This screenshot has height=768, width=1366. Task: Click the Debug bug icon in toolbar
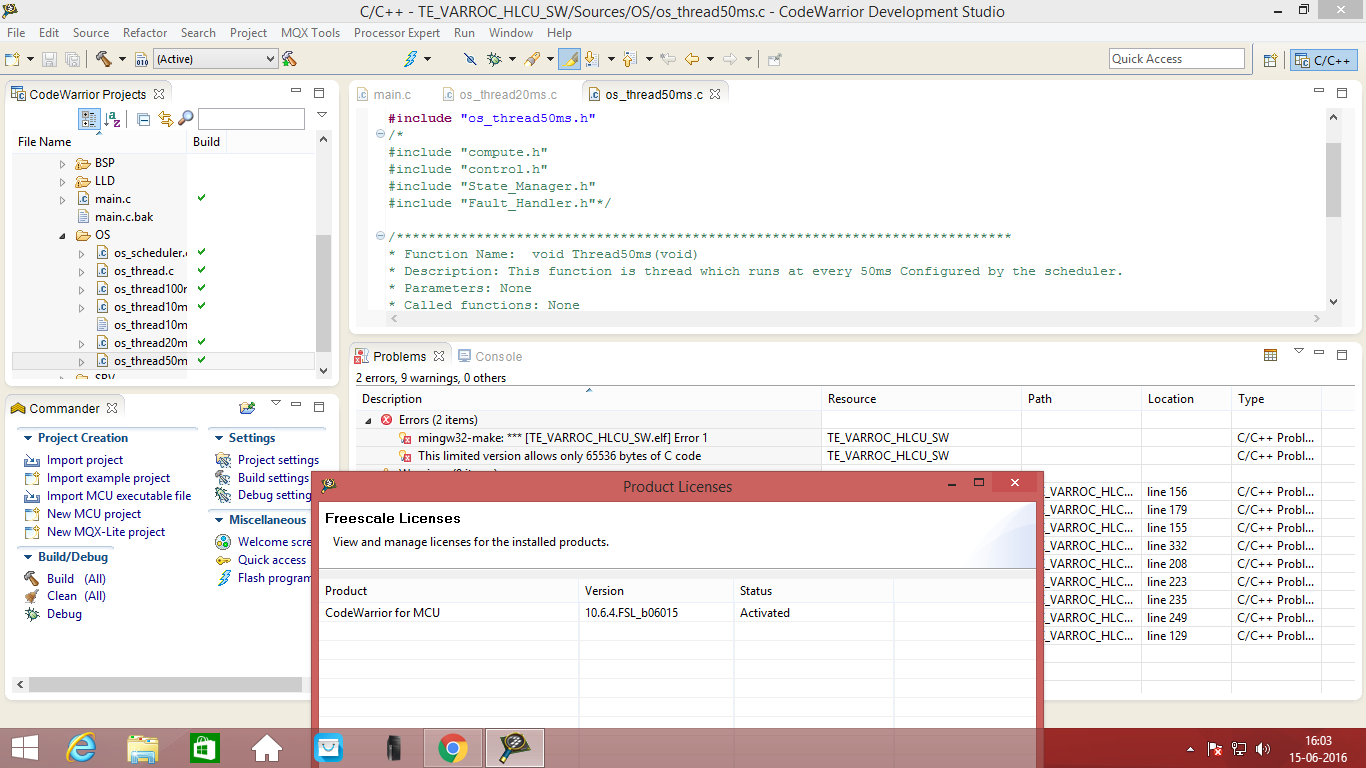[494, 59]
